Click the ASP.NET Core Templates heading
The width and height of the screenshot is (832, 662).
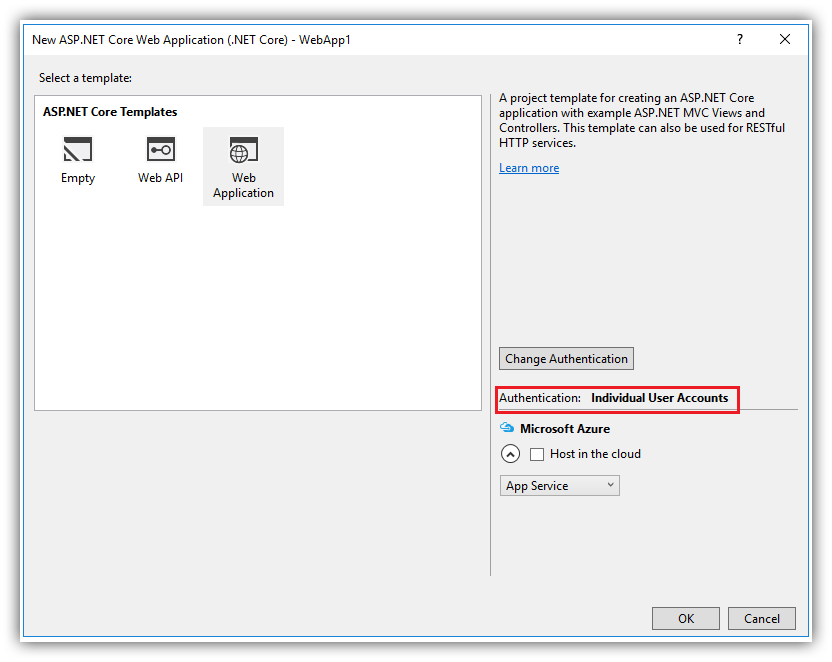pyautogui.click(x=110, y=112)
